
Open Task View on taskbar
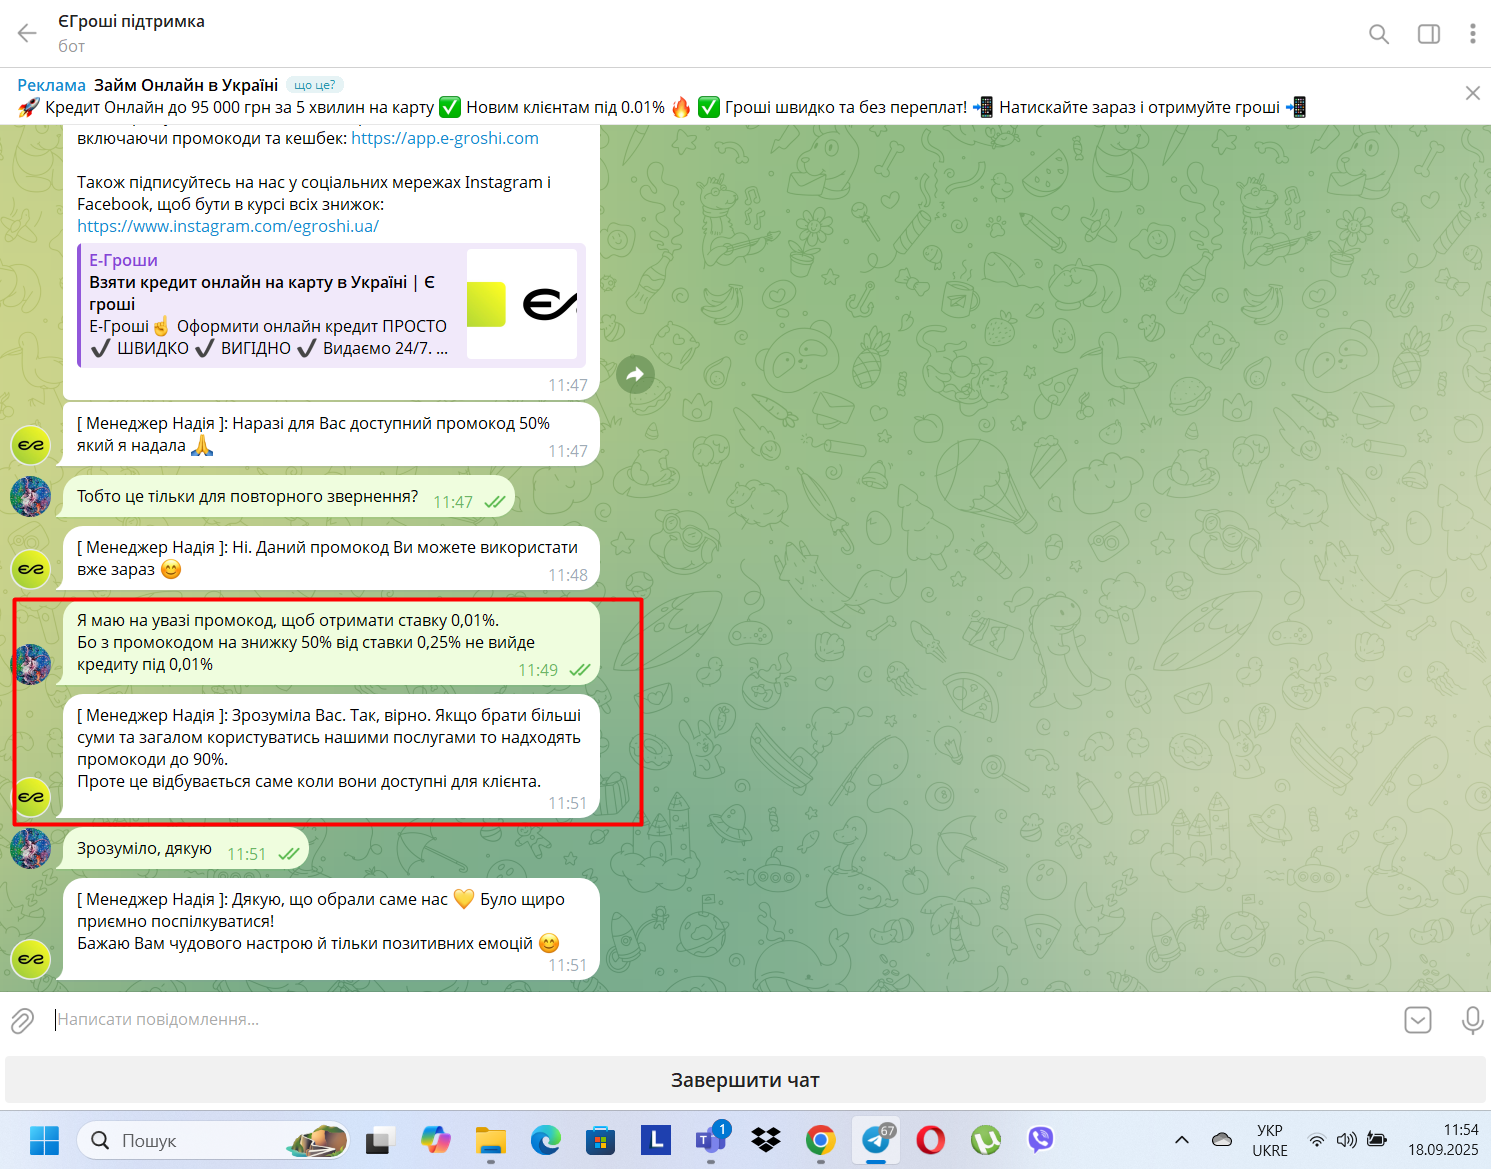pos(380,1140)
